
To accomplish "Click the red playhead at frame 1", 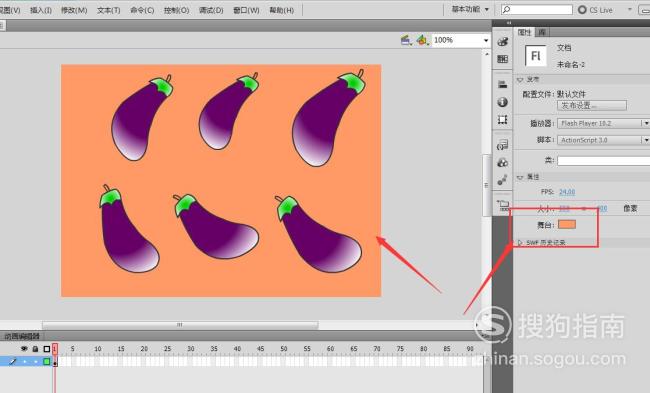I will click(55, 349).
